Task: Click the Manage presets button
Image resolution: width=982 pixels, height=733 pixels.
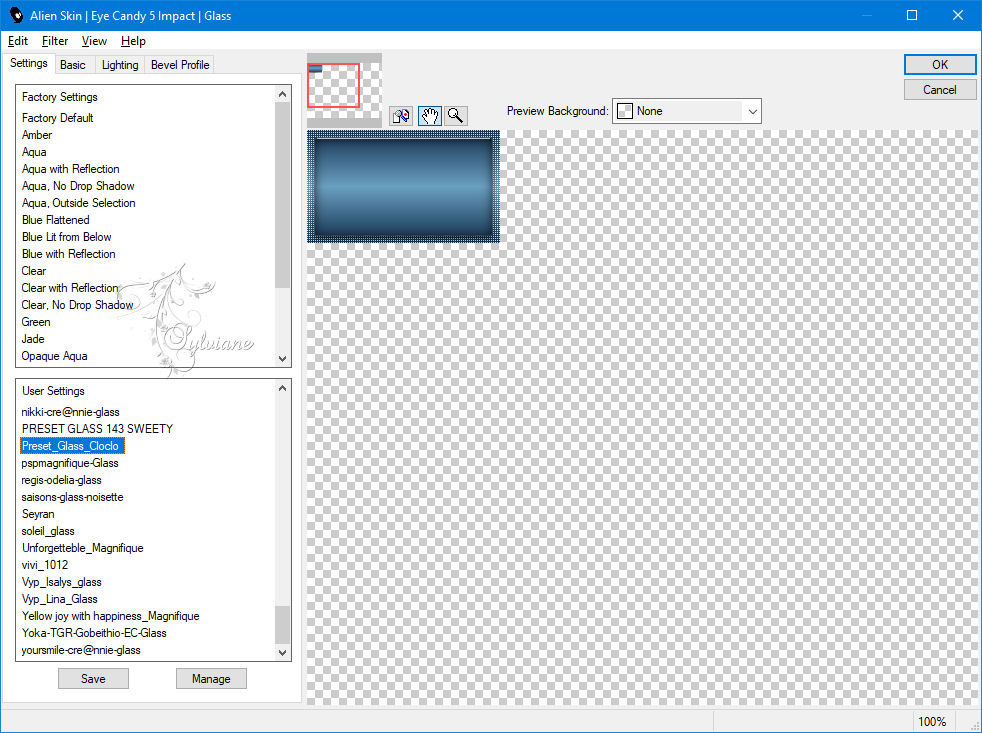Action: point(211,678)
